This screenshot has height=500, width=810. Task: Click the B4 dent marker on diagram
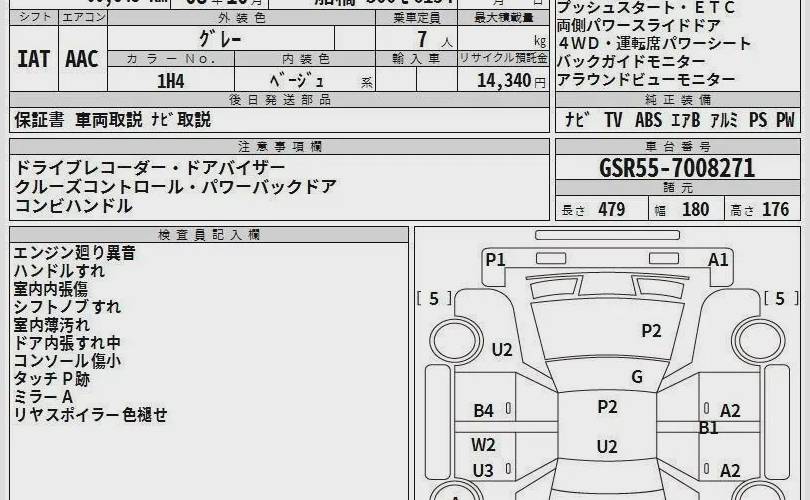pyautogui.click(x=484, y=410)
